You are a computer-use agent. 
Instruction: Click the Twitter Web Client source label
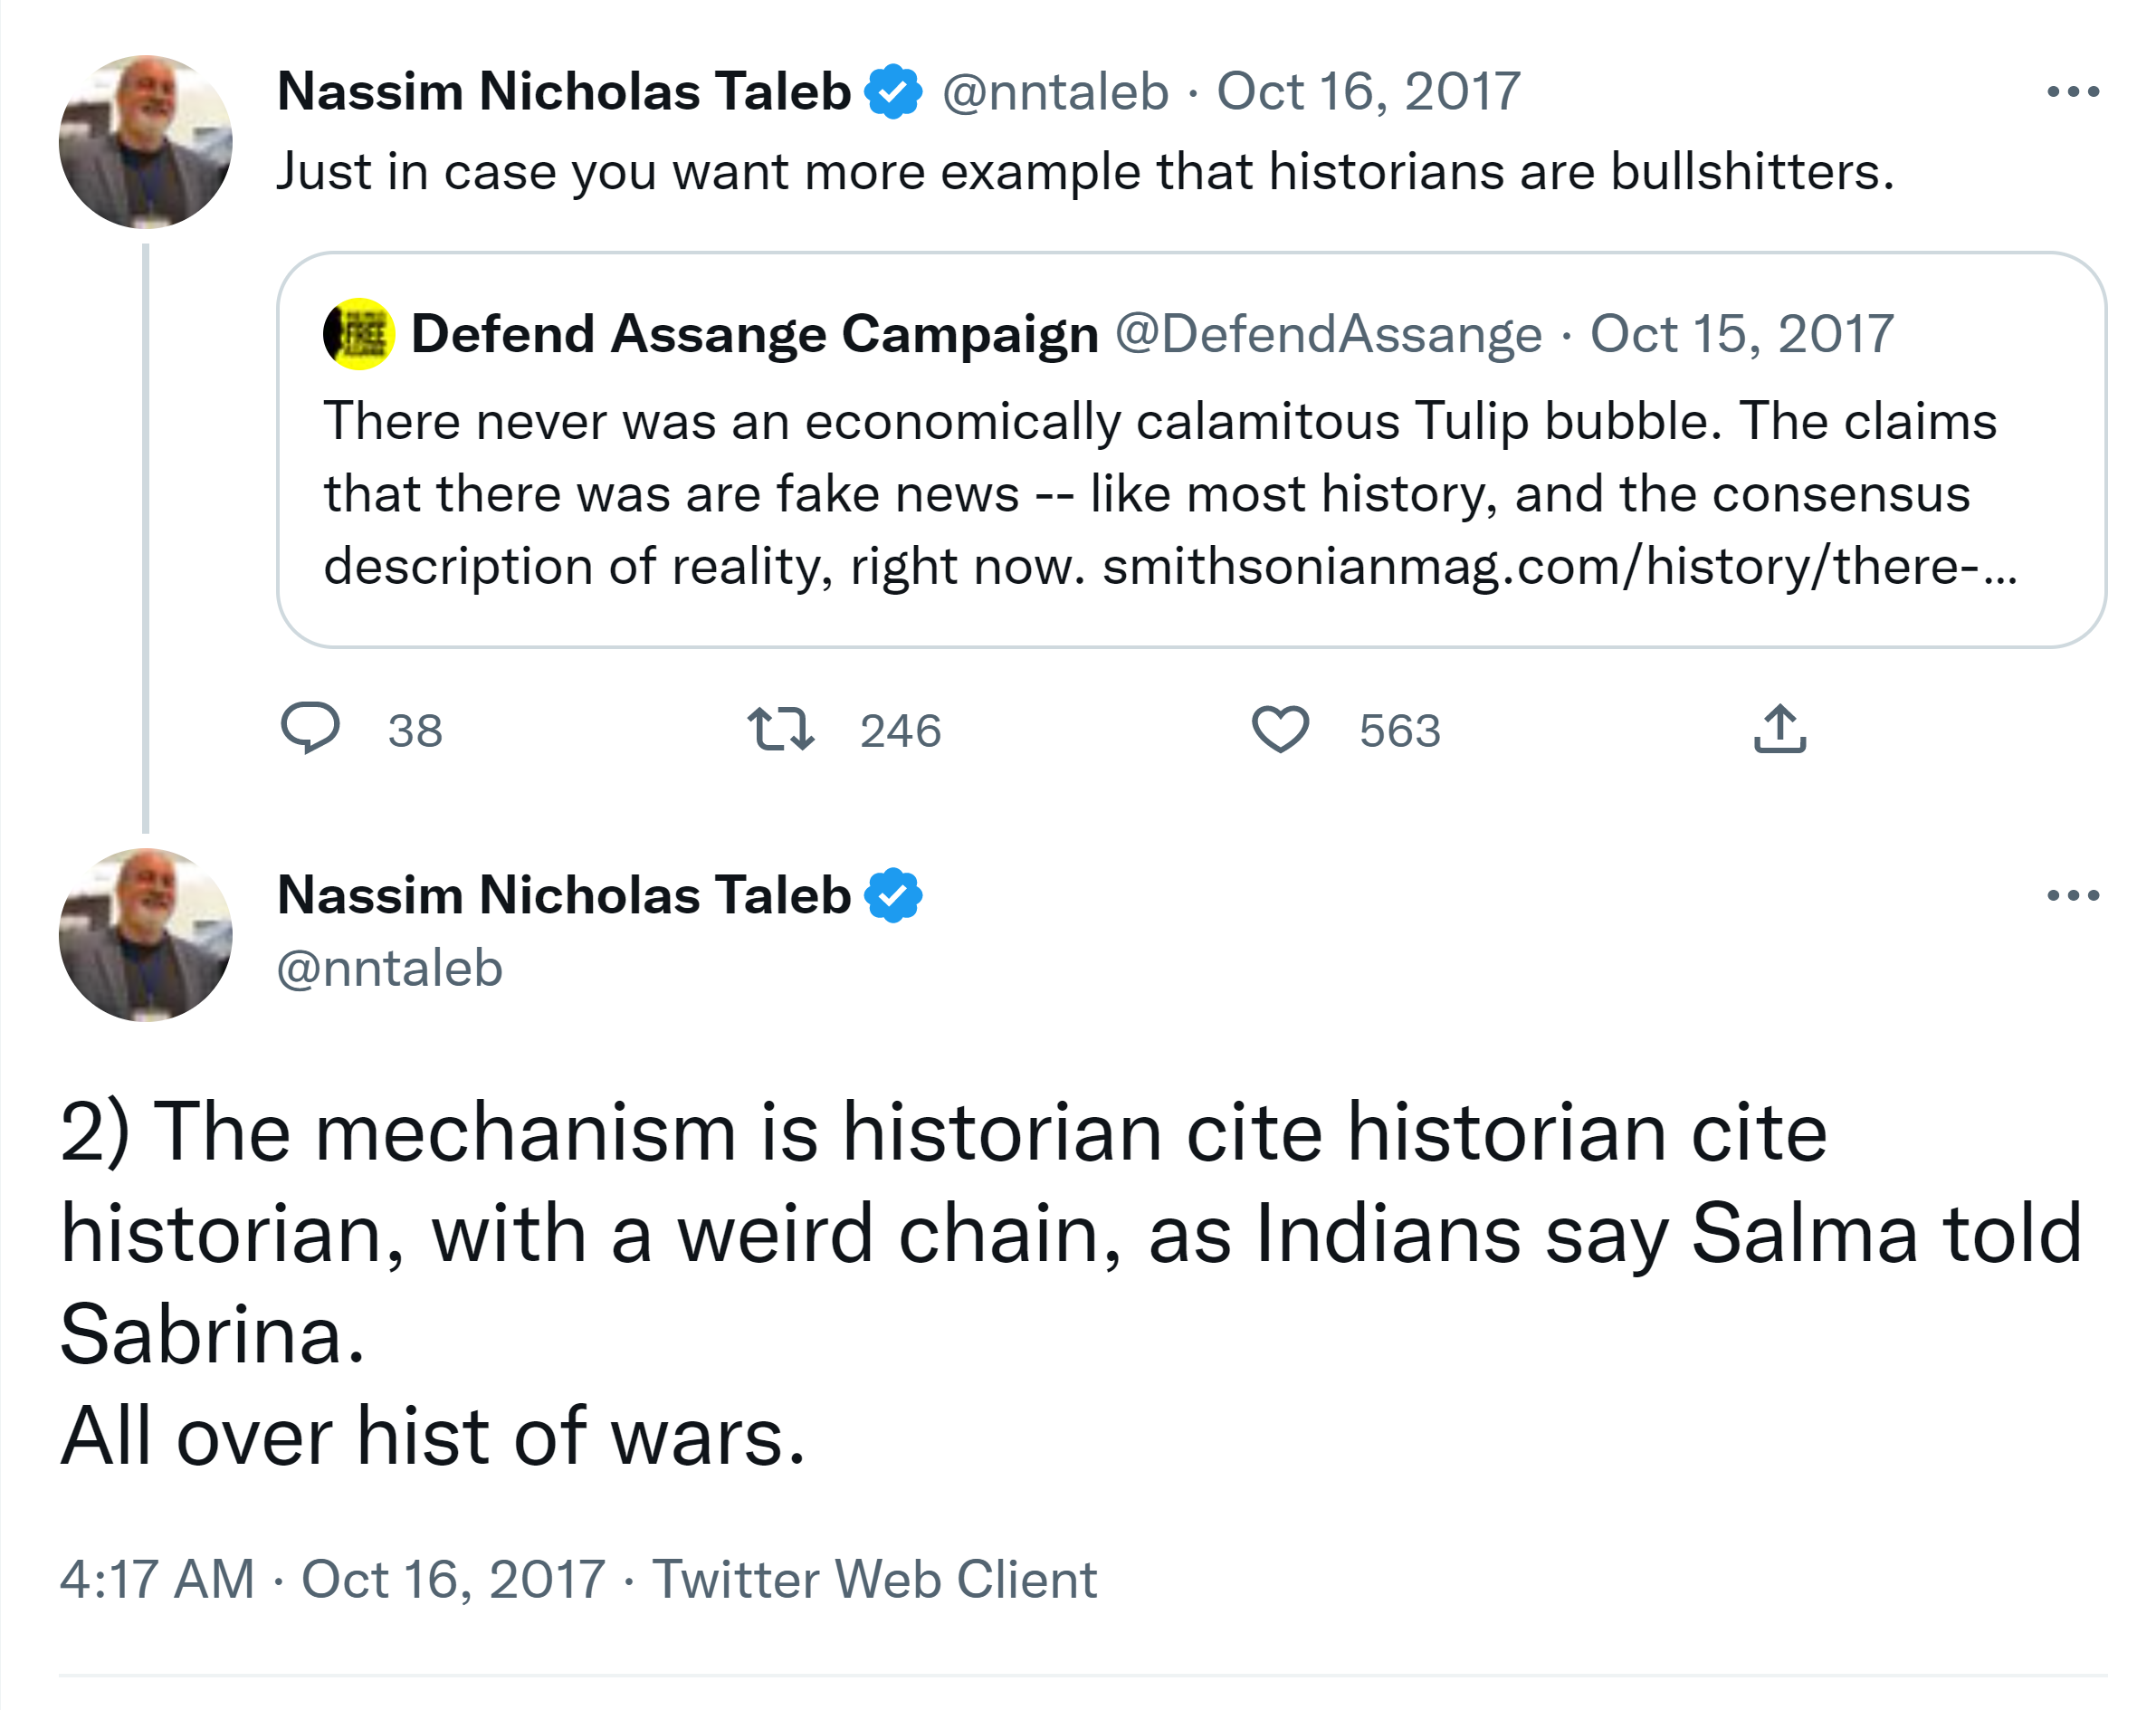click(875, 1580)
